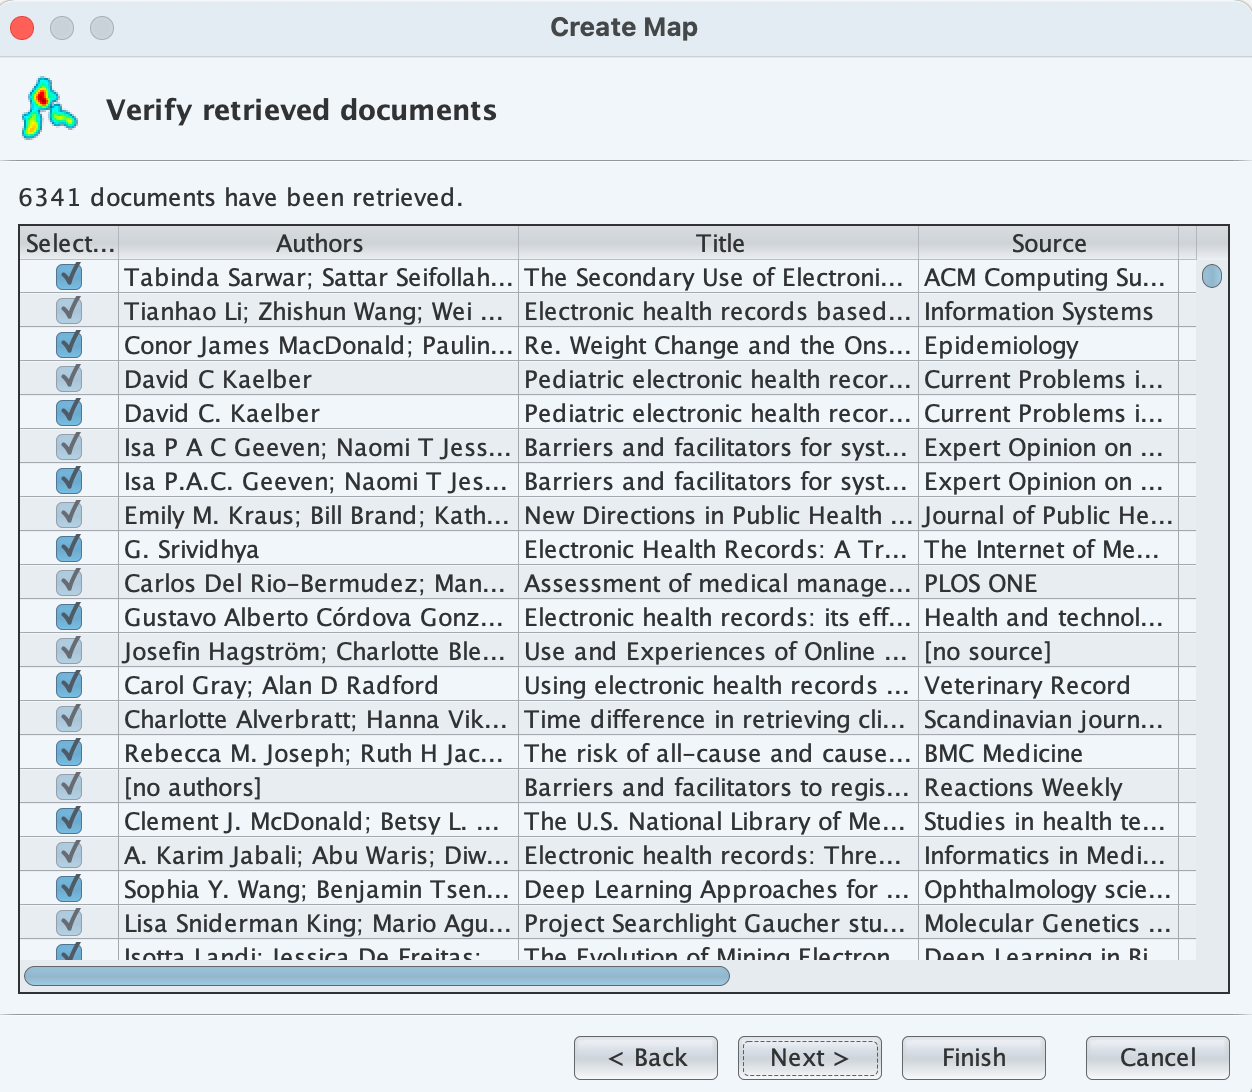Viewport: 1252px width, 1092px height.
Task: Toggle checkbox for Conor James MacDonald row
Action: 69,344
